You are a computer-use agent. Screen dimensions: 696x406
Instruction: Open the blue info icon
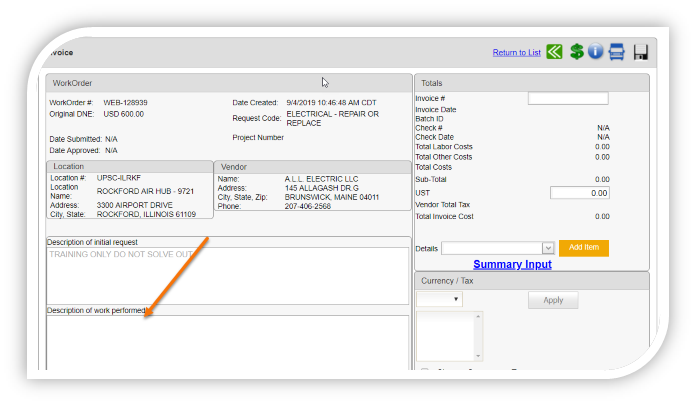tap(596, 52)
